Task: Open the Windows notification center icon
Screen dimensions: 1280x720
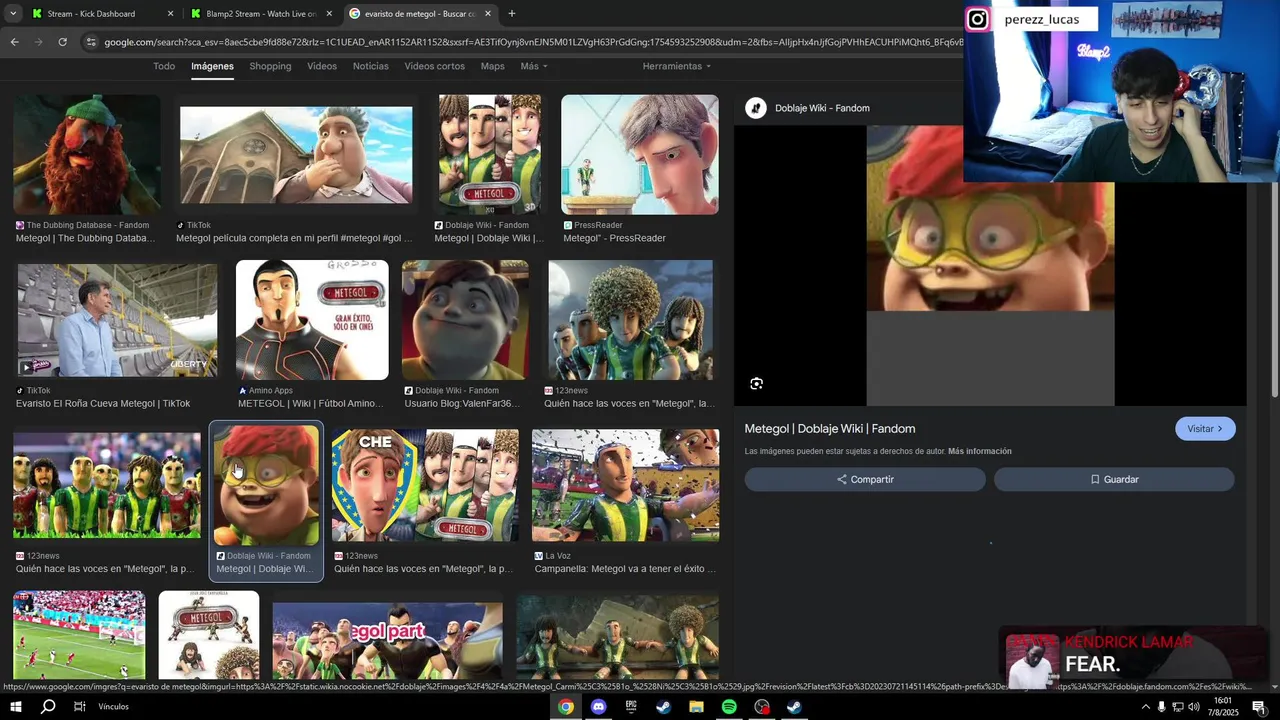Action: coord(1259,706)
